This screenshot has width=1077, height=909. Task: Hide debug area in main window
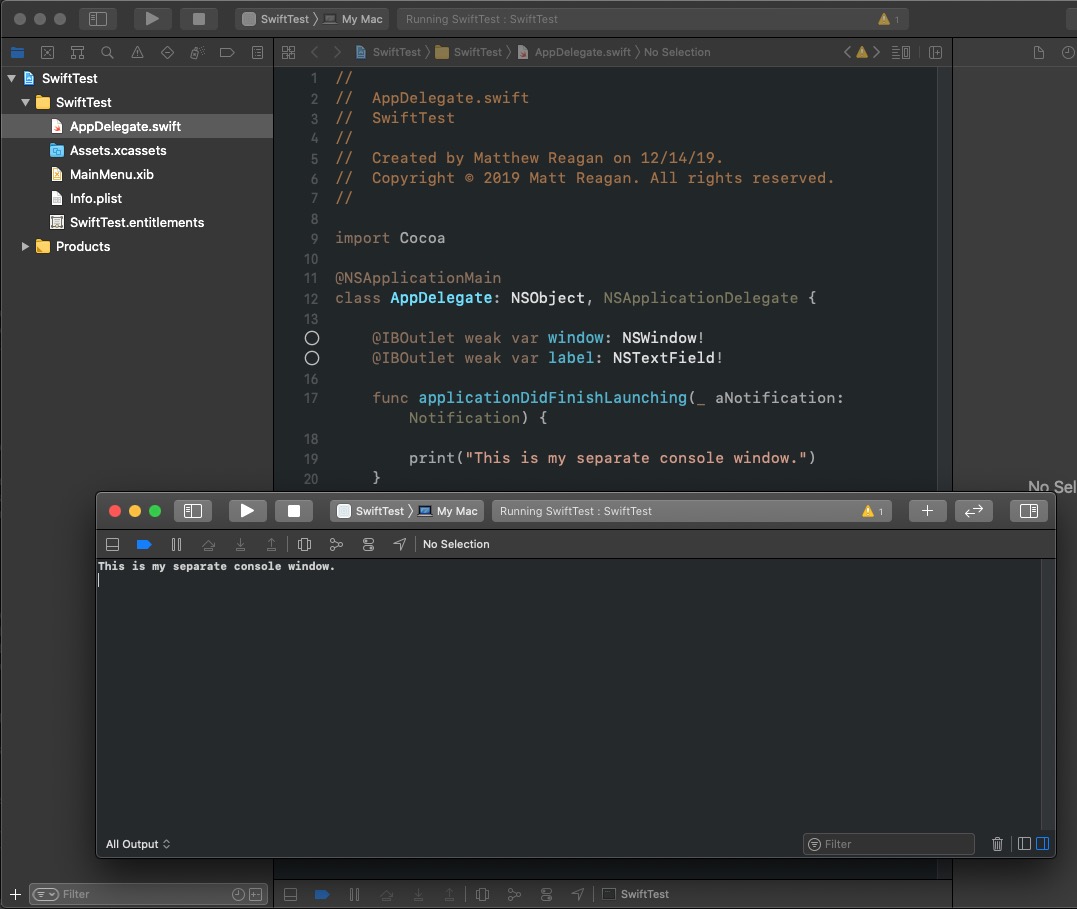pos(291,894)
